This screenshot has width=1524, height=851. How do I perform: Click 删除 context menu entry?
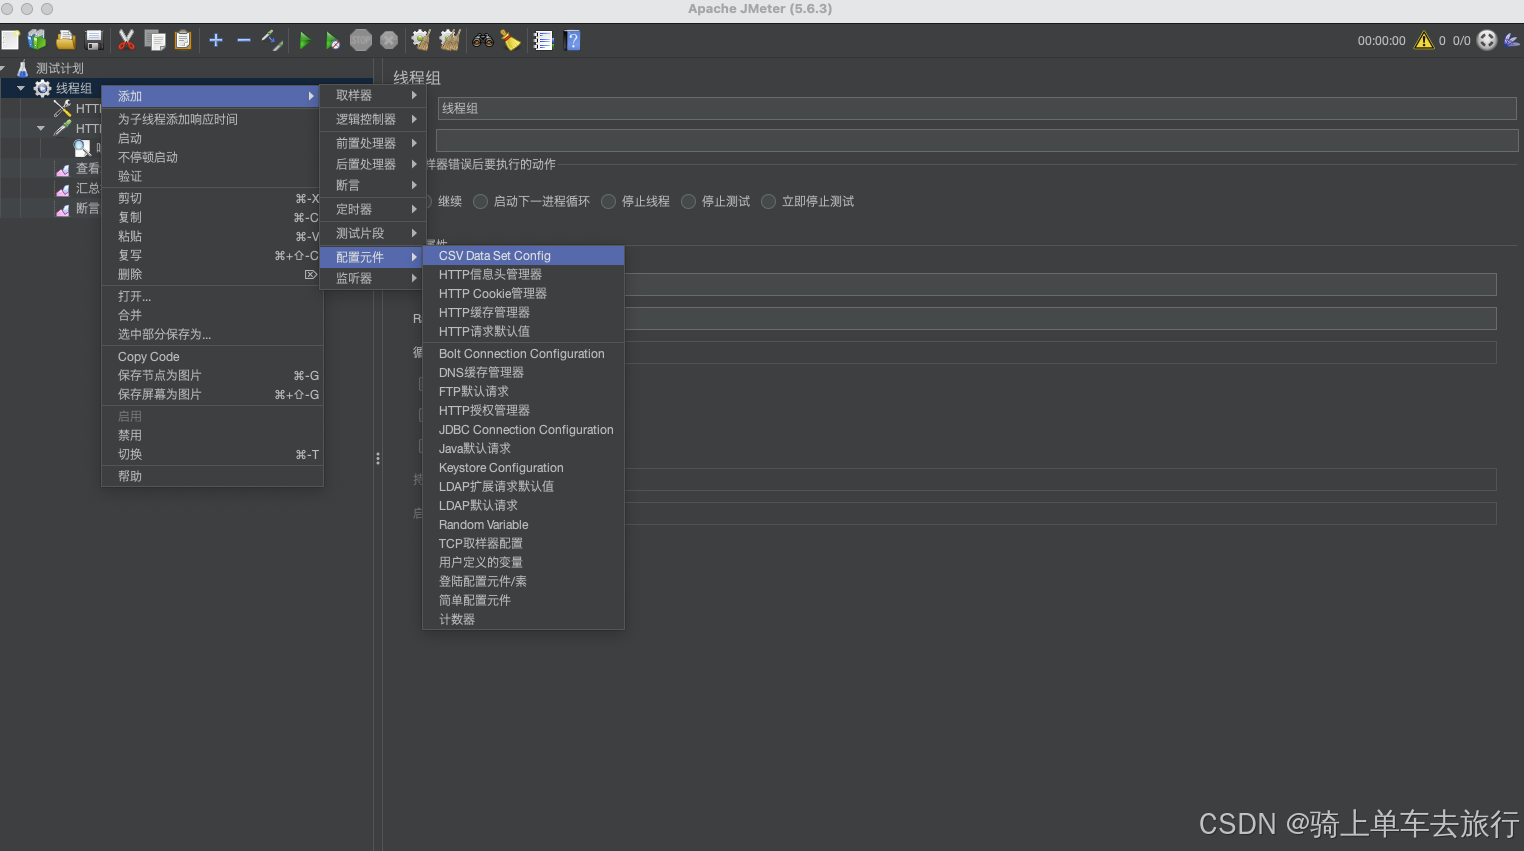[x=212, y=274]
